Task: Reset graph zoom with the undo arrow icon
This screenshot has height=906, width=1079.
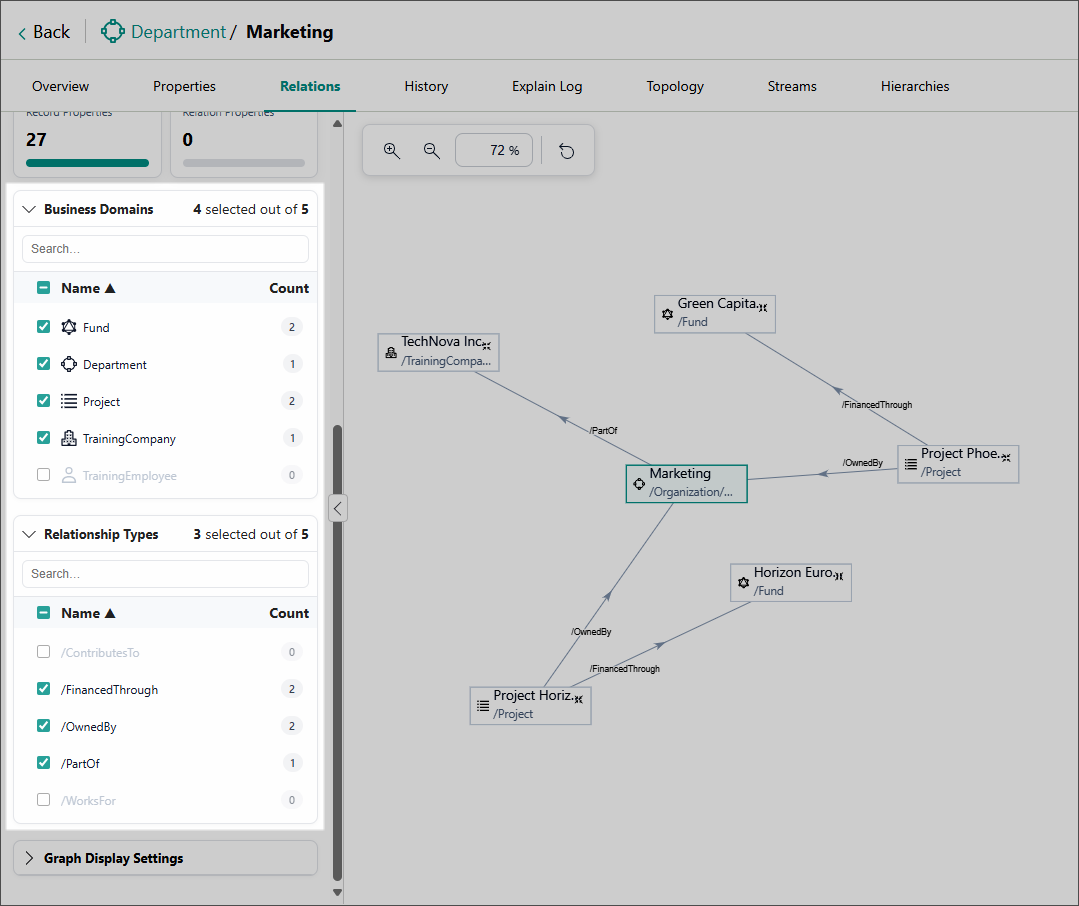Action: (x=567, y=151)
